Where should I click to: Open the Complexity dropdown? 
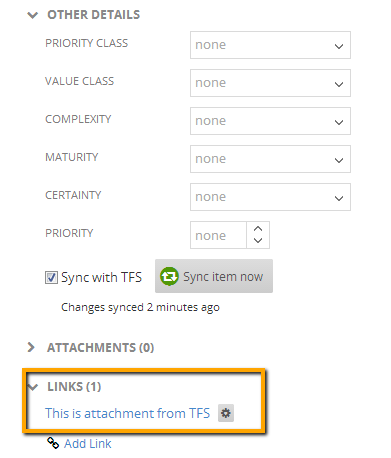pyautogui.click(x=270, y=121)
